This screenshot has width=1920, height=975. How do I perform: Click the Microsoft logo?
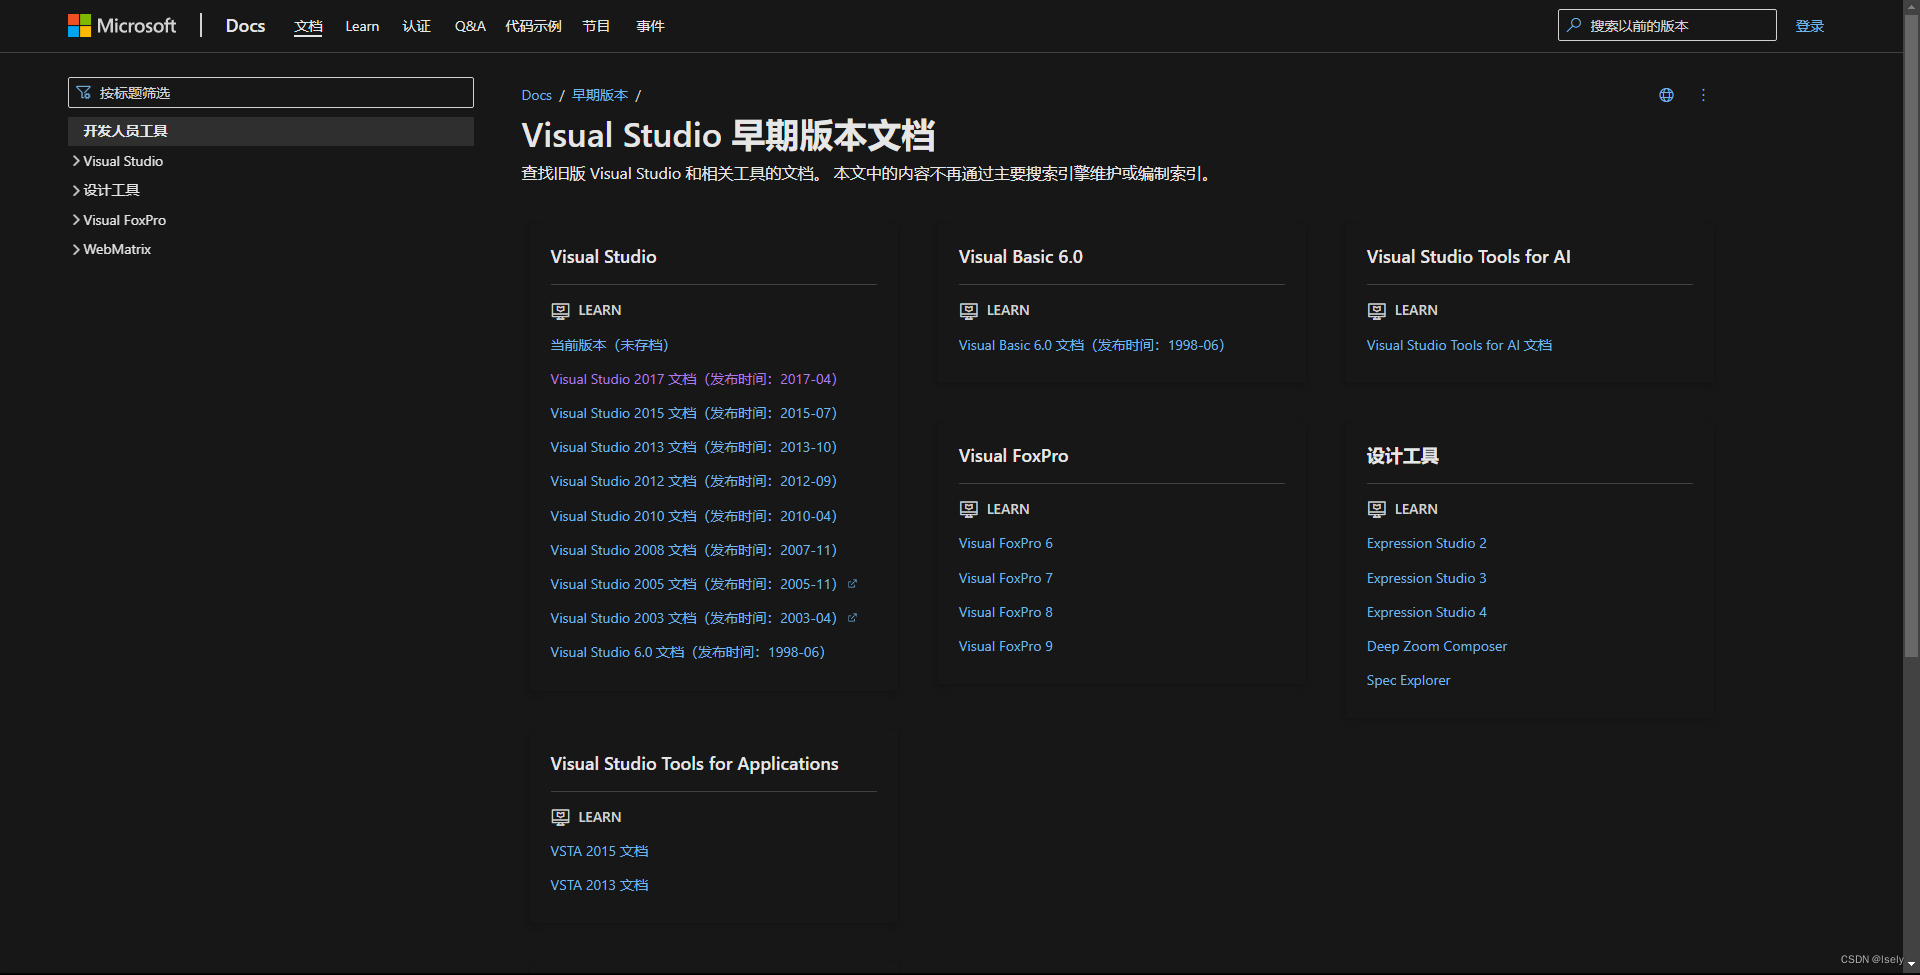click(x=122, y=25)
